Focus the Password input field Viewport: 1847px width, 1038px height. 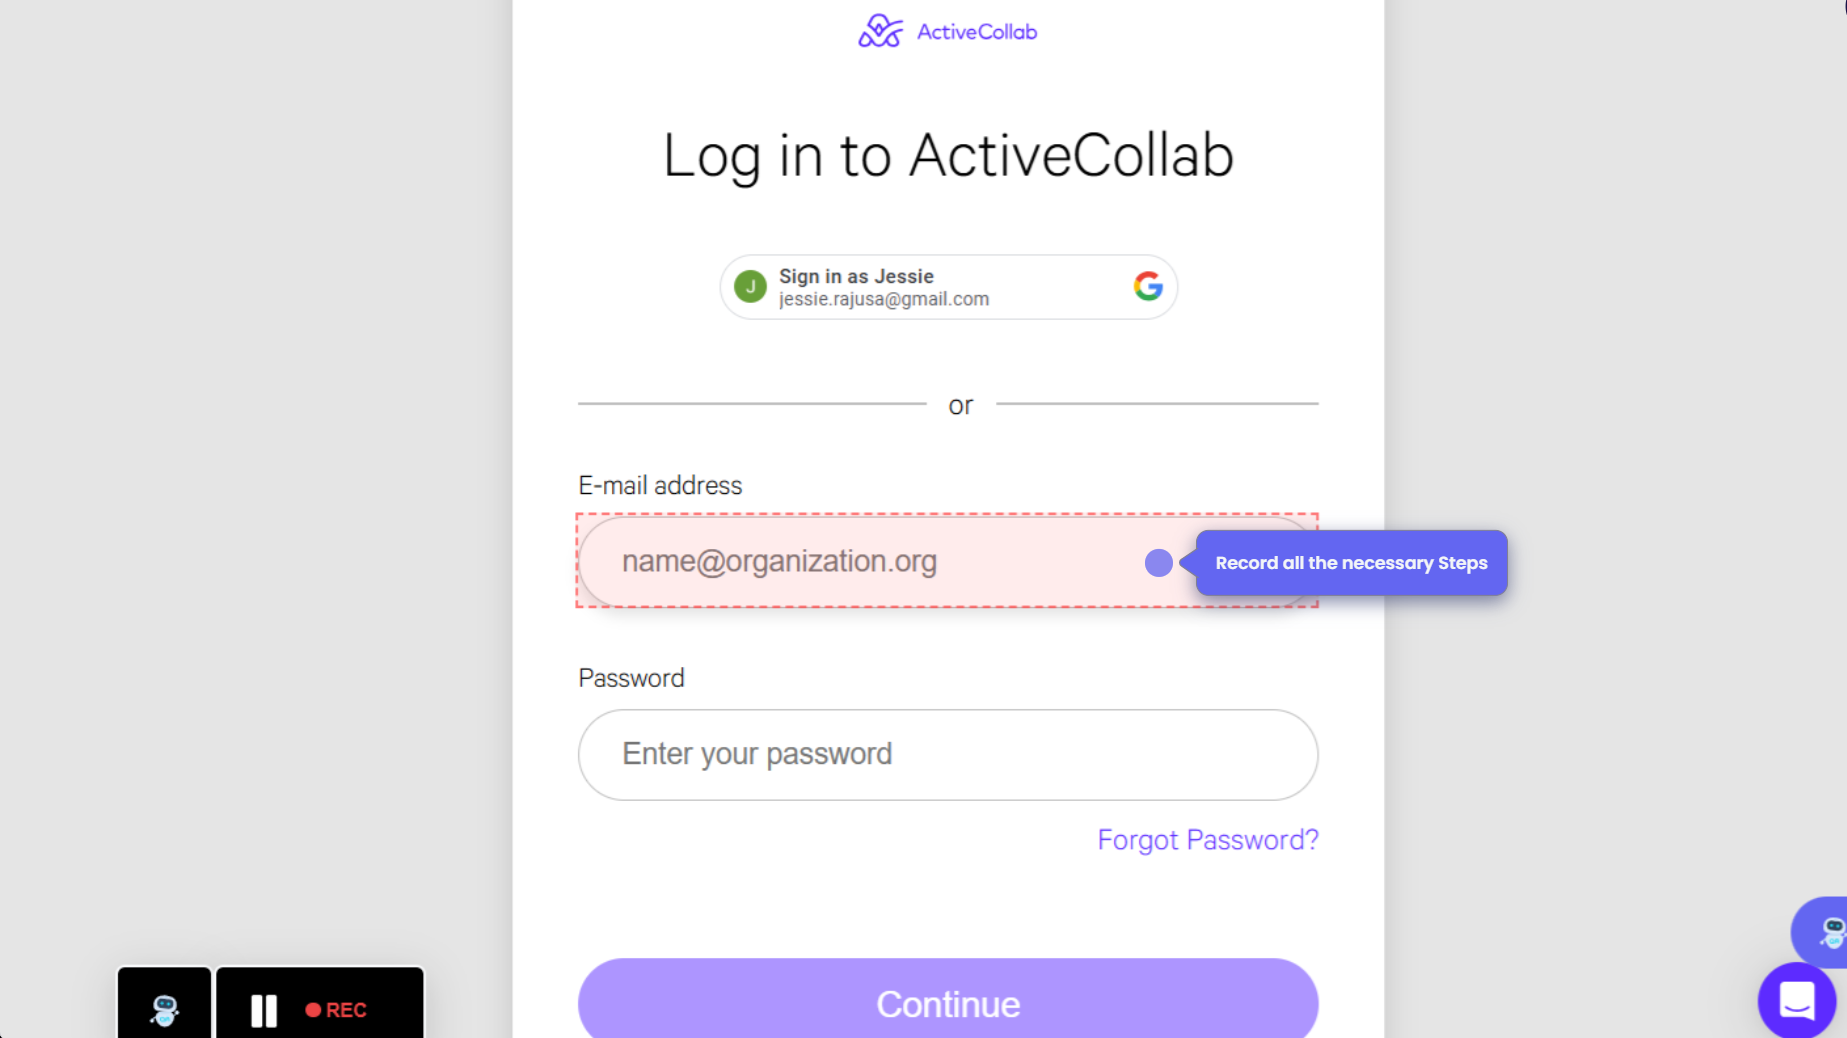pyautogui.click(x=947, y=755)
